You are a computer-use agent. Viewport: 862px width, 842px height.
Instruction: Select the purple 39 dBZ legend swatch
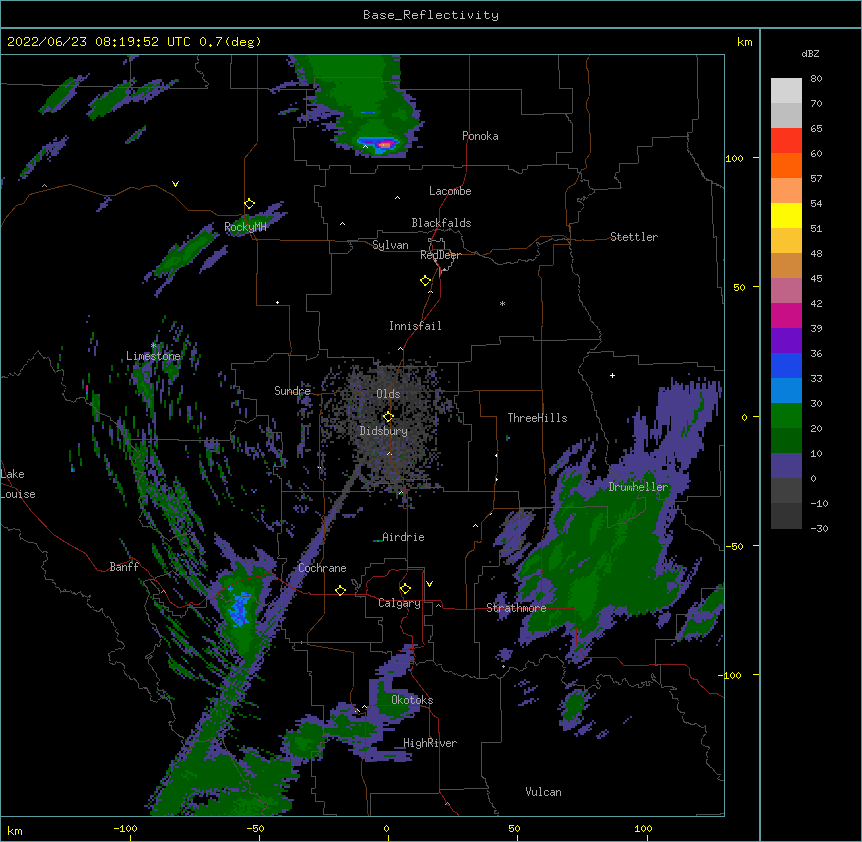point(786,340)
